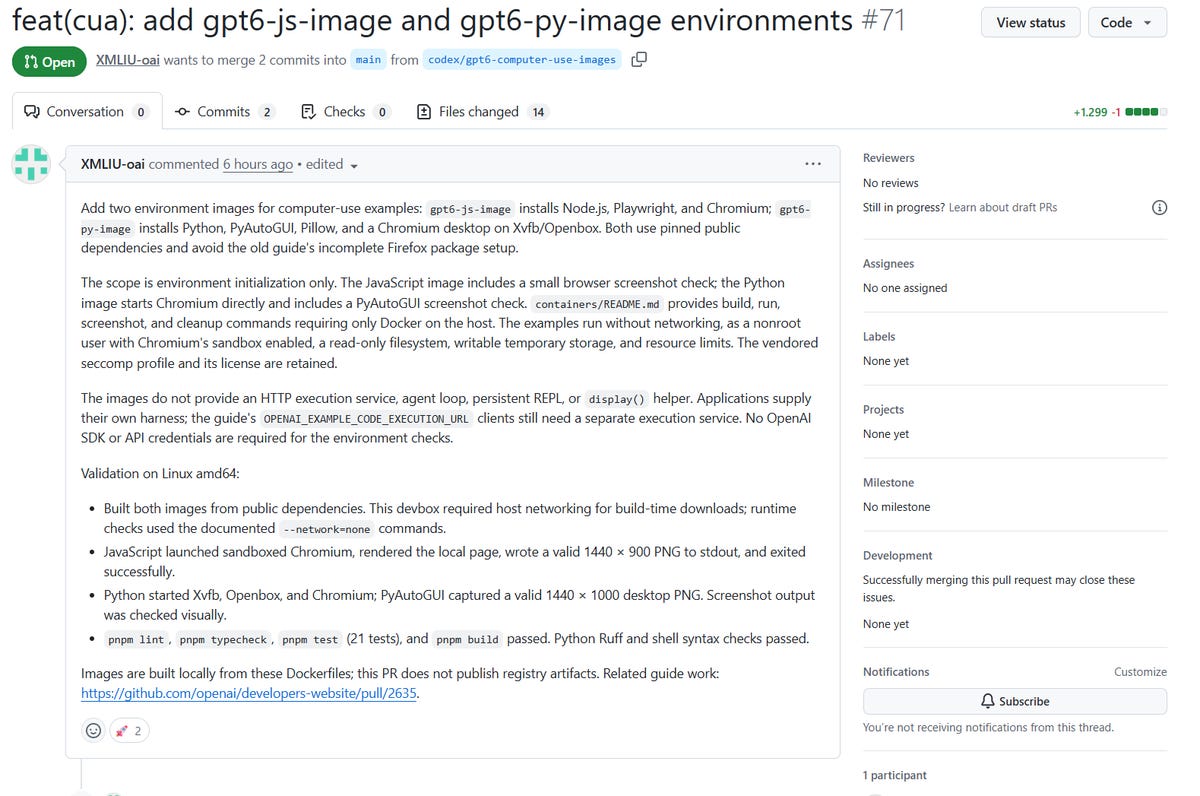Open the Code dropdown button
Screen dimensions: 1200x796
tap(1127, 23)
